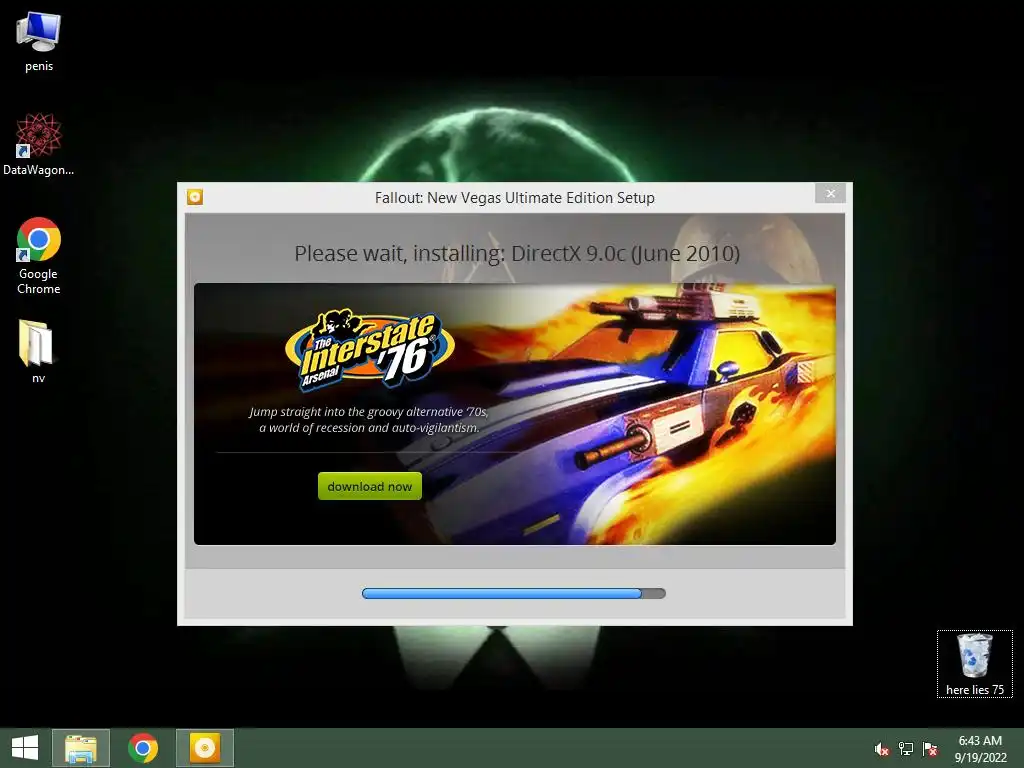1024x768 pixels.
Task: Open the DataWagon shortcut icon
Action: pos(39,144)
